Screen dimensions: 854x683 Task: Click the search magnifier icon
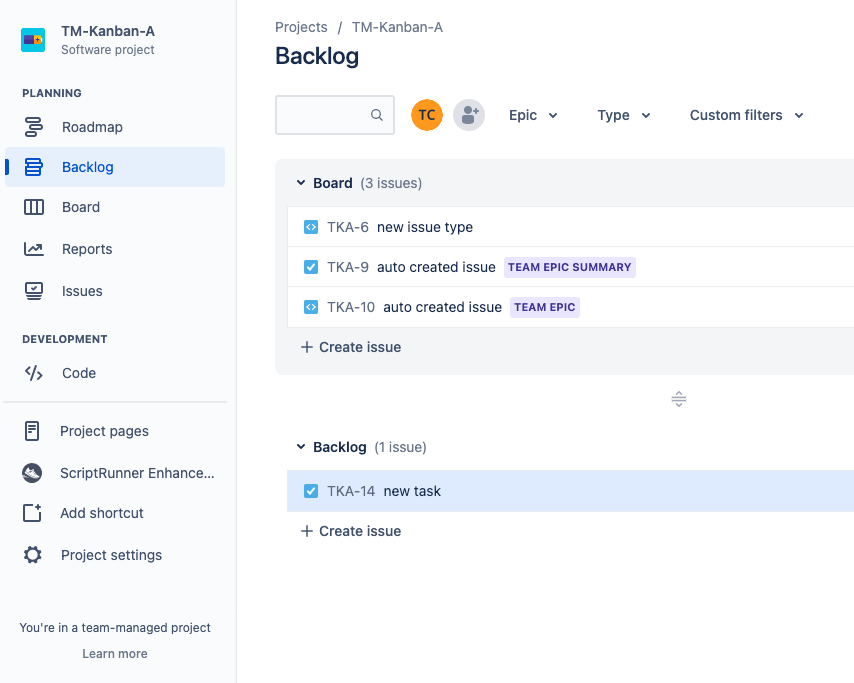coord(377,115)
